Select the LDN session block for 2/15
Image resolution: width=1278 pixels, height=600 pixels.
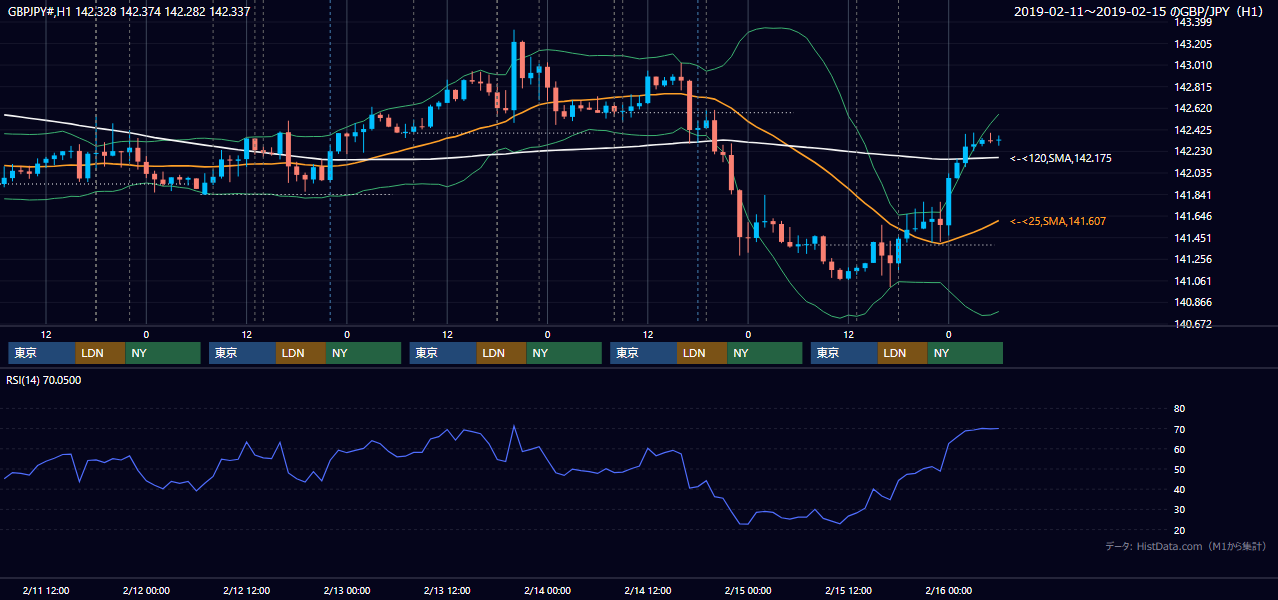pyautogui.click(x=903, y=353)
